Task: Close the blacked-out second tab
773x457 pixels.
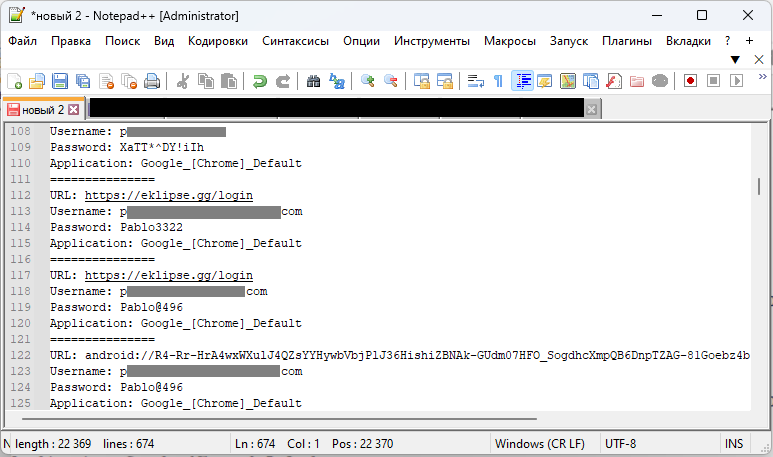Action: [x=592, y=109]
